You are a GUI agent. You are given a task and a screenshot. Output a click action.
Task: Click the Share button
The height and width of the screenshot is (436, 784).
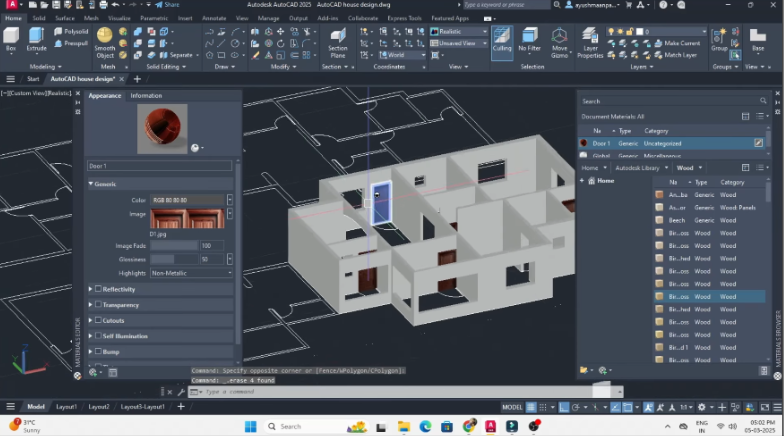coord(167,4)
